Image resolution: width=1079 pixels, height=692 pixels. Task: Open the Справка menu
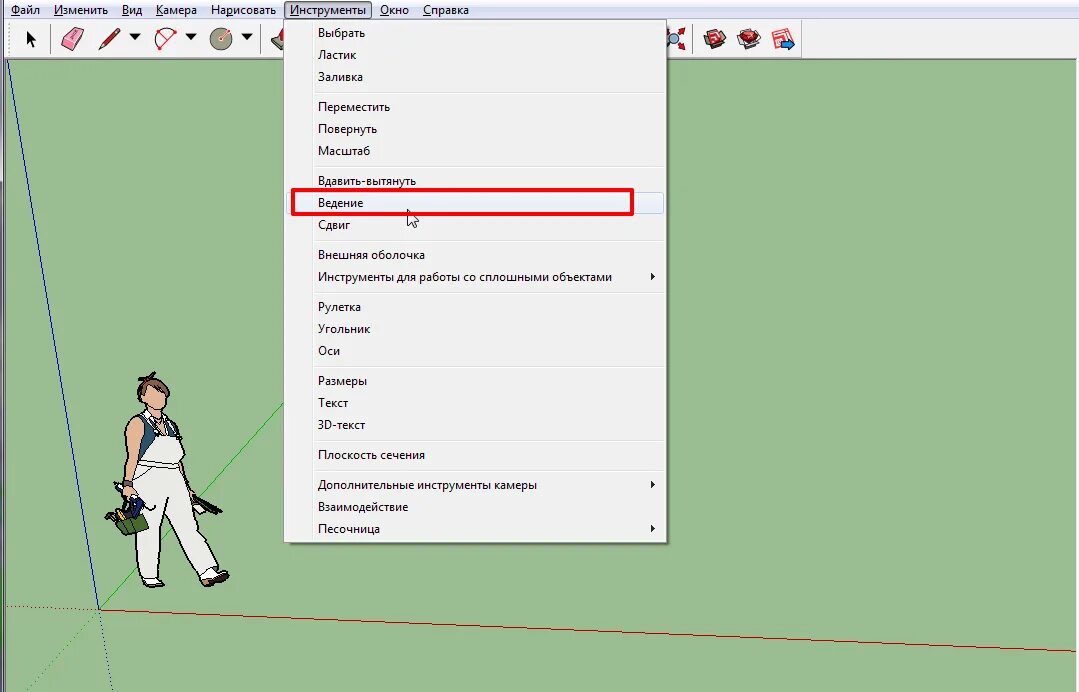point(446,10)
